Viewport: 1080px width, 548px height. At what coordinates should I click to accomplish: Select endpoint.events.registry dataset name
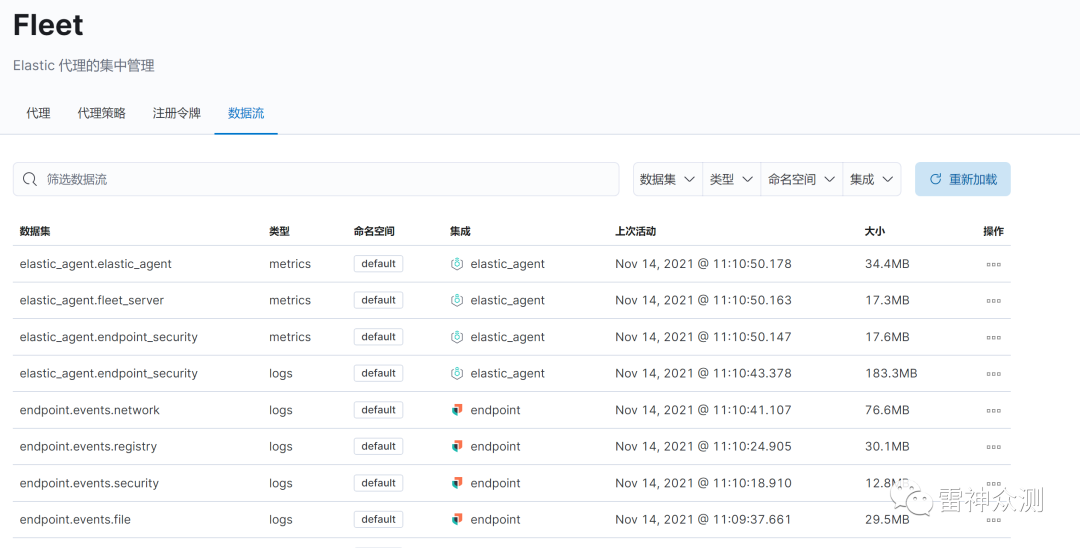[88, 446]
